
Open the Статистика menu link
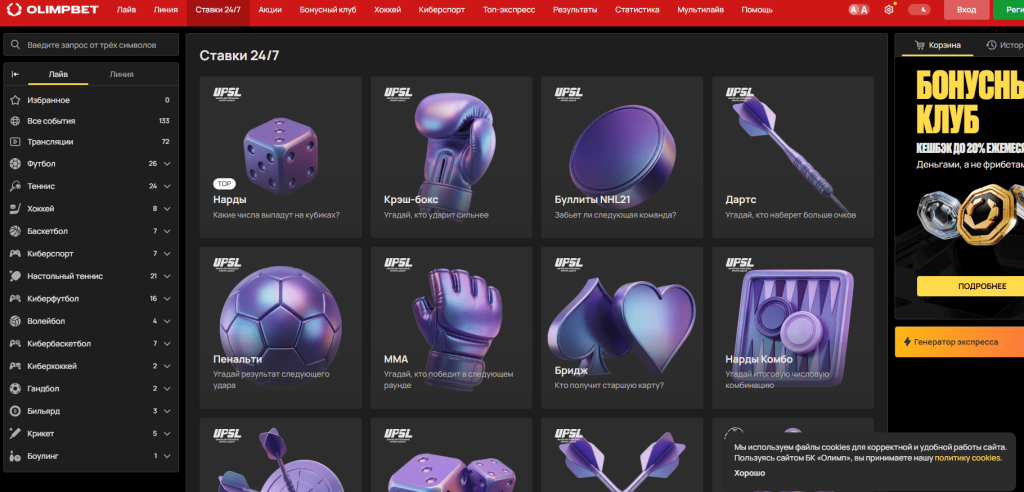[x=637, y=10]
